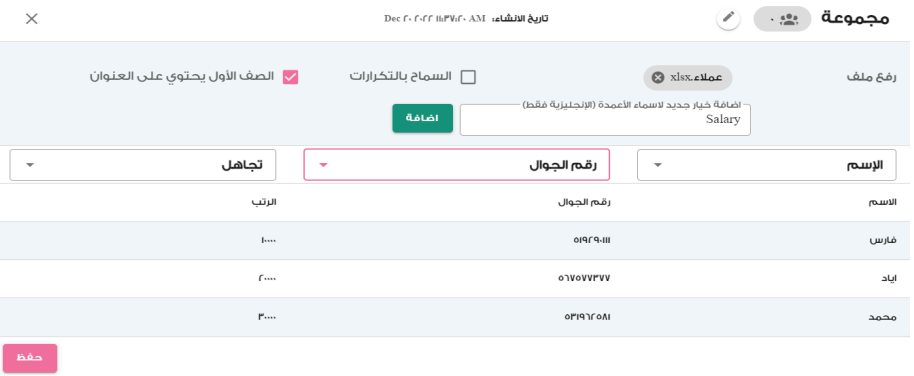Click the الرتب table column header
914x376 pixels.
(264, 202)
